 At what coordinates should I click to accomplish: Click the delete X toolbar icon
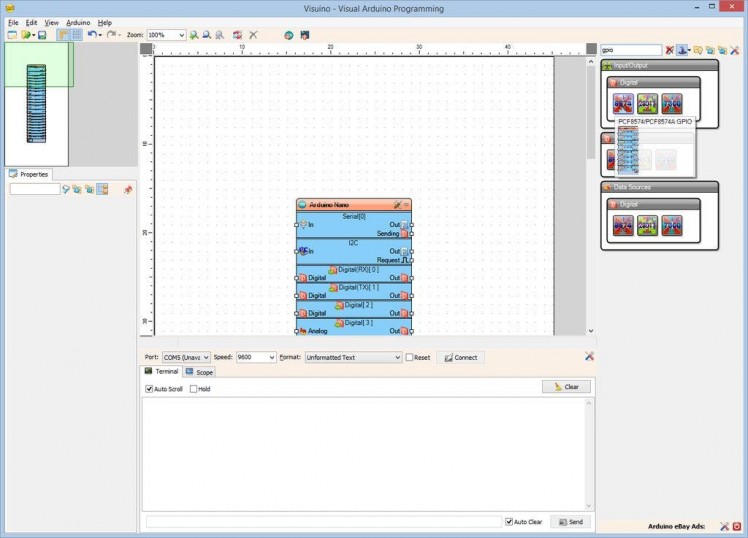click(253, 35)
